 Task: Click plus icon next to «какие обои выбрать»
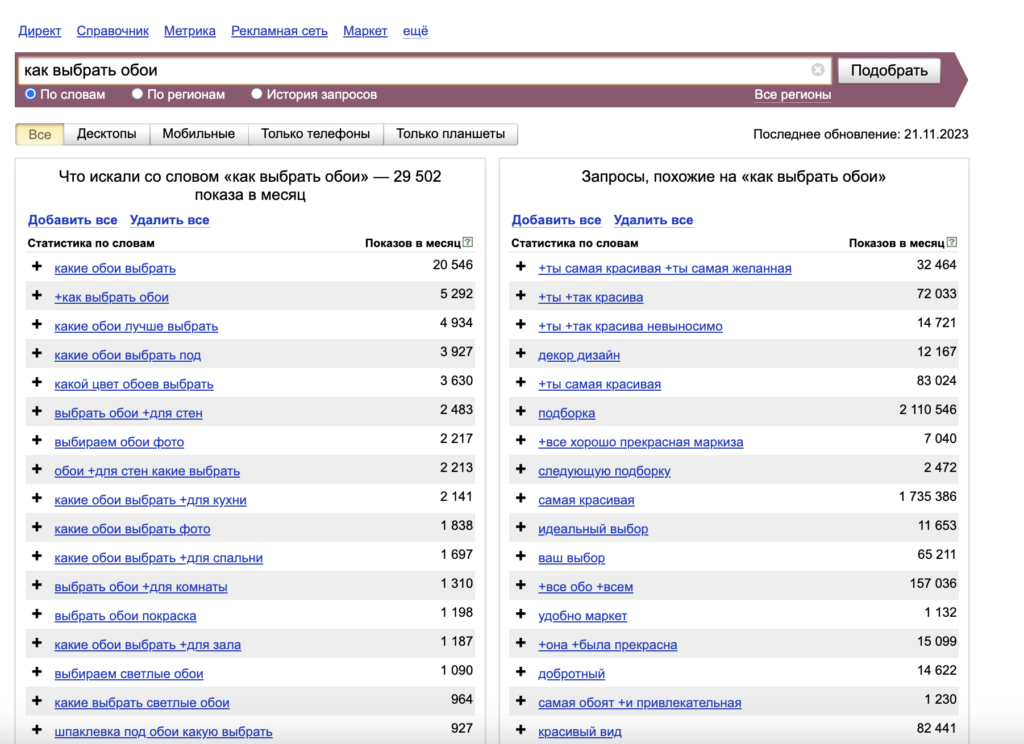[x=37, y=267]
